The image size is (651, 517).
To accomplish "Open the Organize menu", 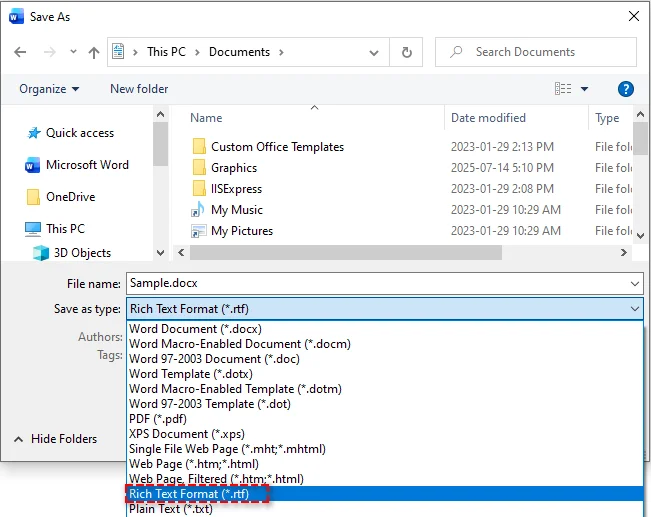I will pos(49,89).
